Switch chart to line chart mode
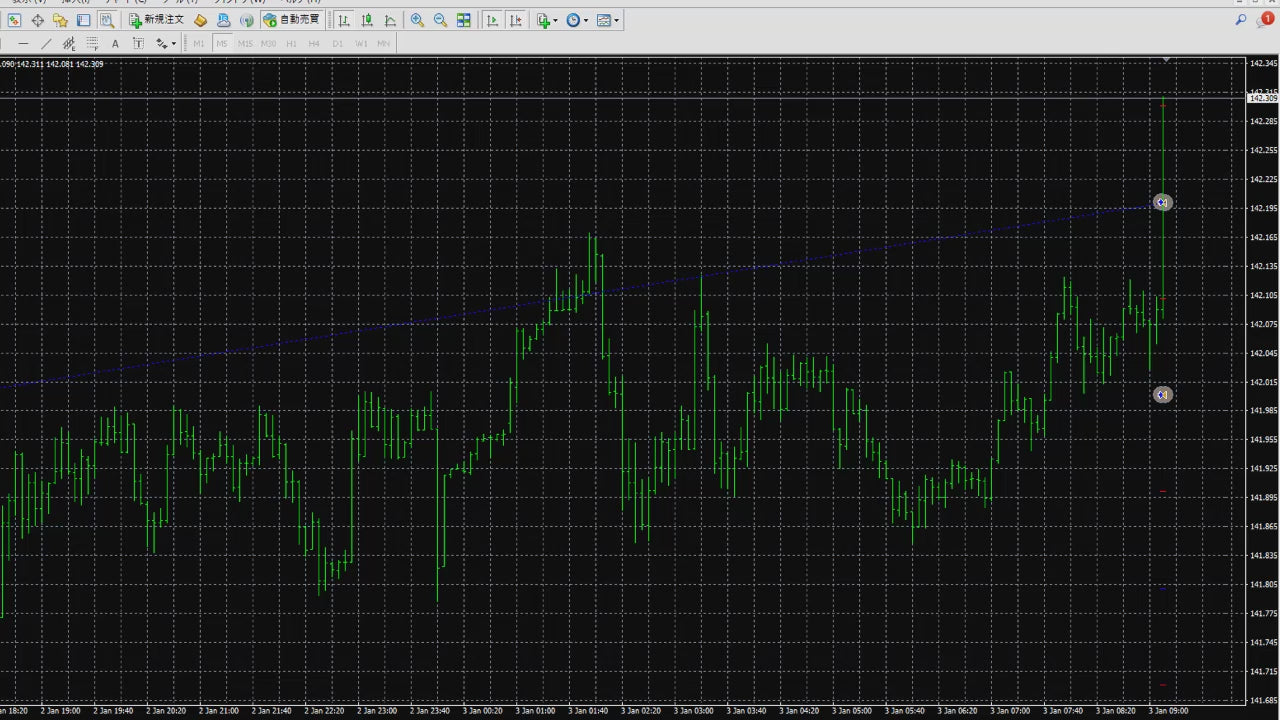Viewport: 1280px width, 720px height. pos(390,20)
